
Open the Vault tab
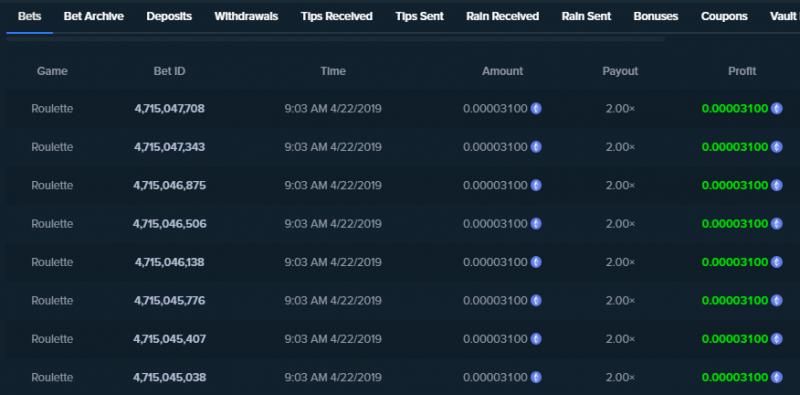click(x=785, y=16)
